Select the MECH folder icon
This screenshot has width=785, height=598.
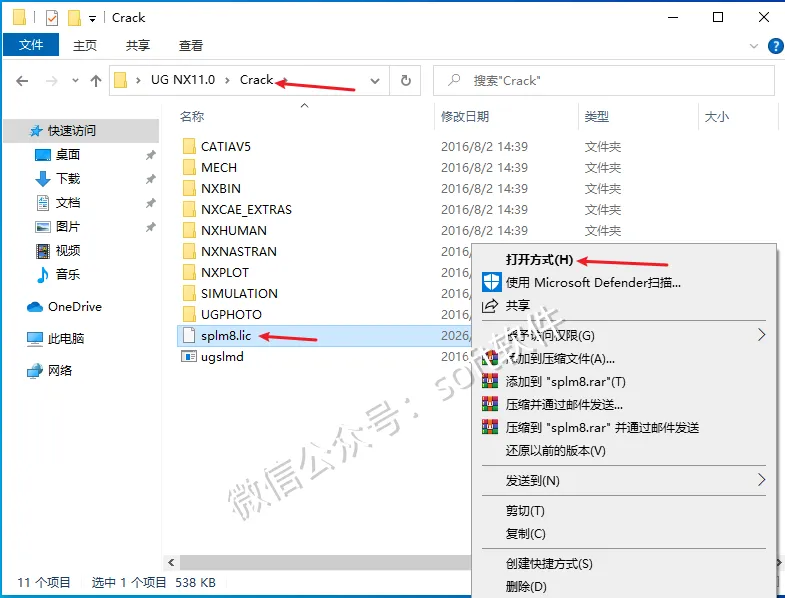click(x=189, y=167)
